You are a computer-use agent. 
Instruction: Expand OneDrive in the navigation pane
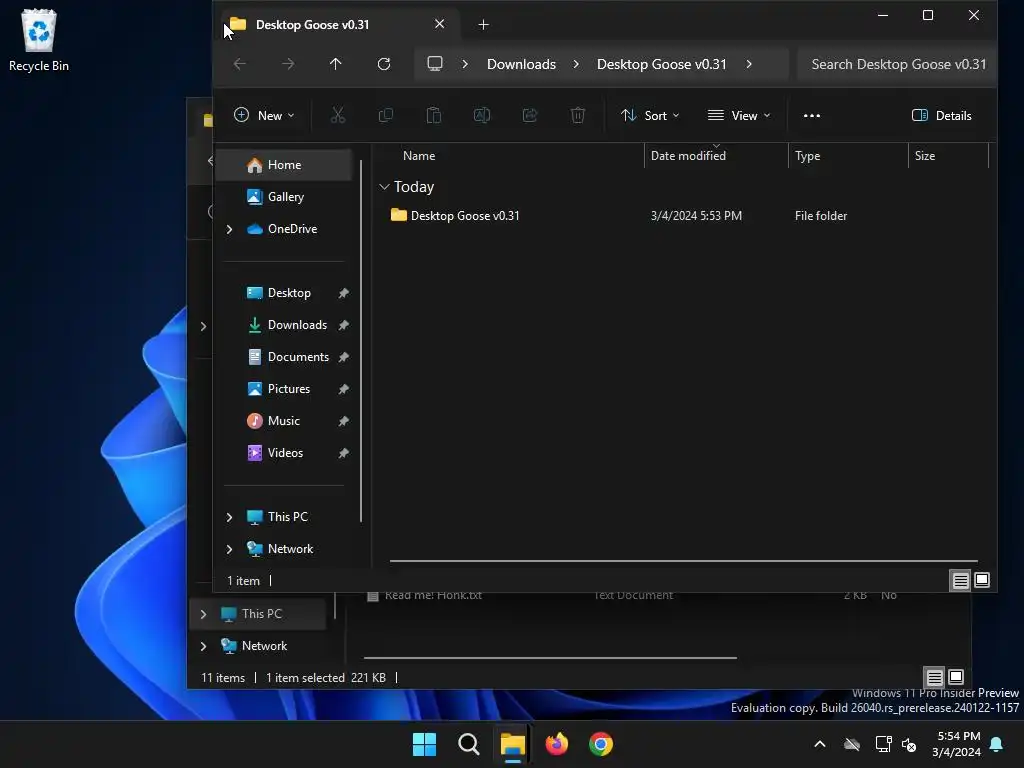click(x=229, y=229)
